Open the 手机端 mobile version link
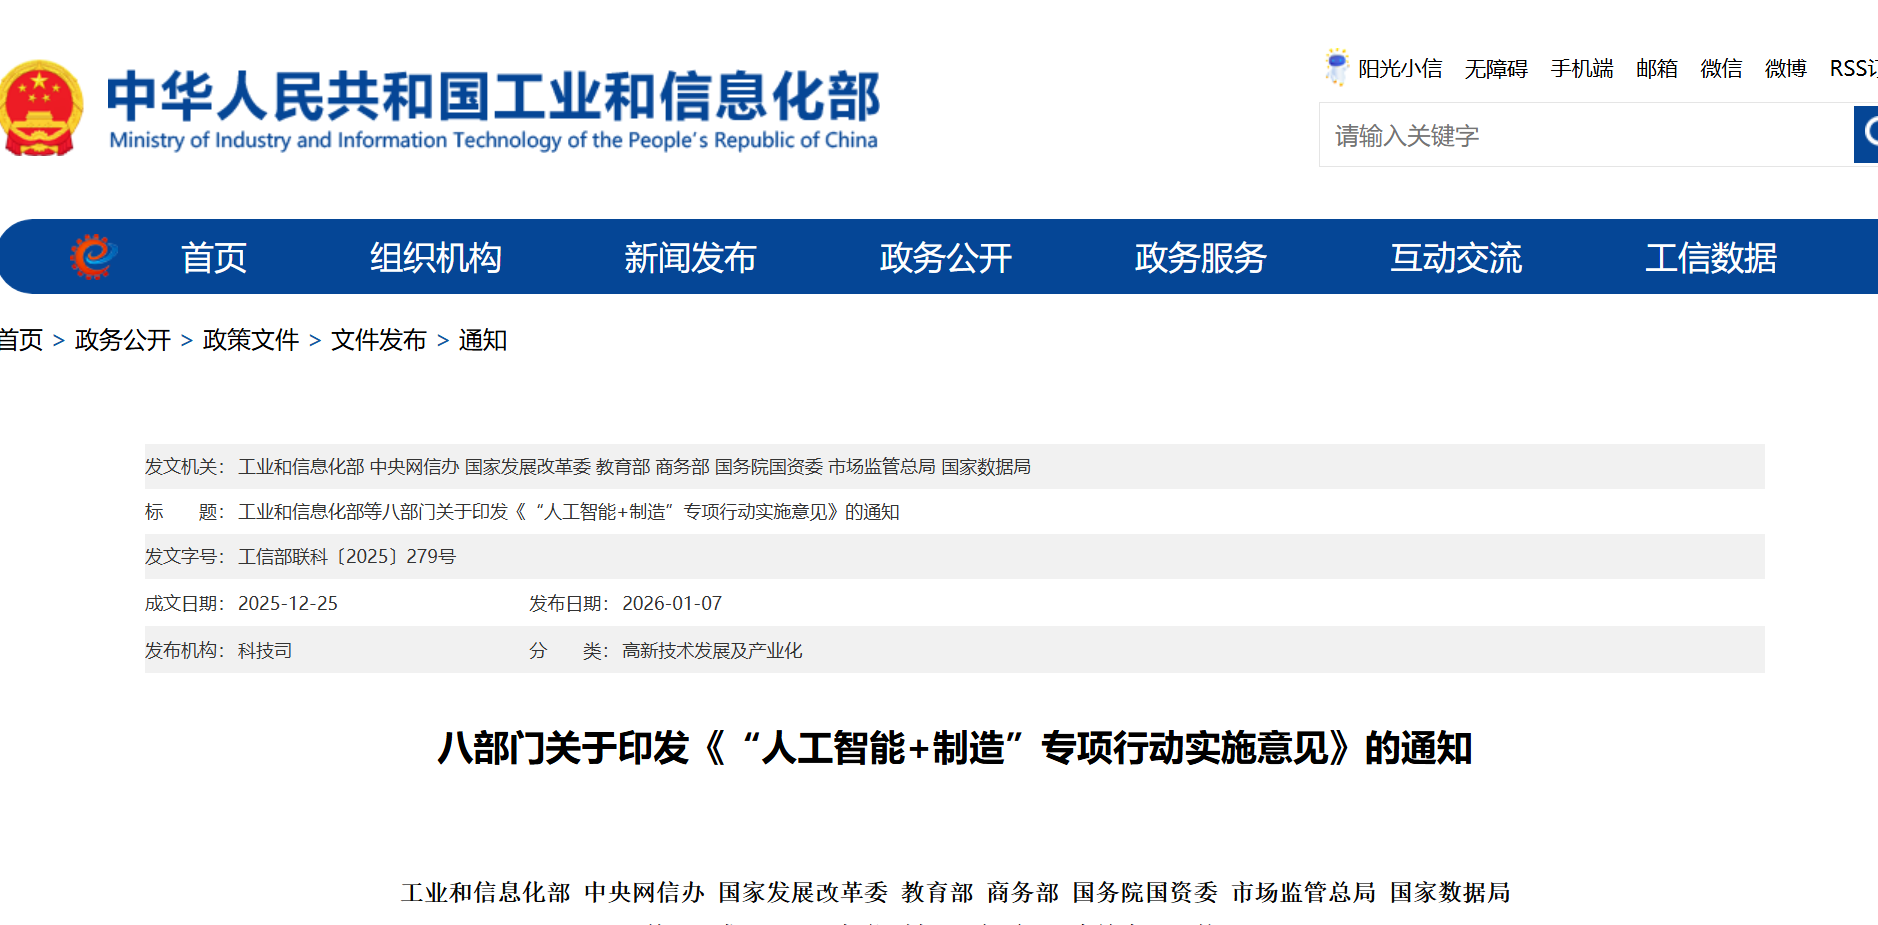This screenshot has width=1878, height=925. click(x=1582, y=69)
